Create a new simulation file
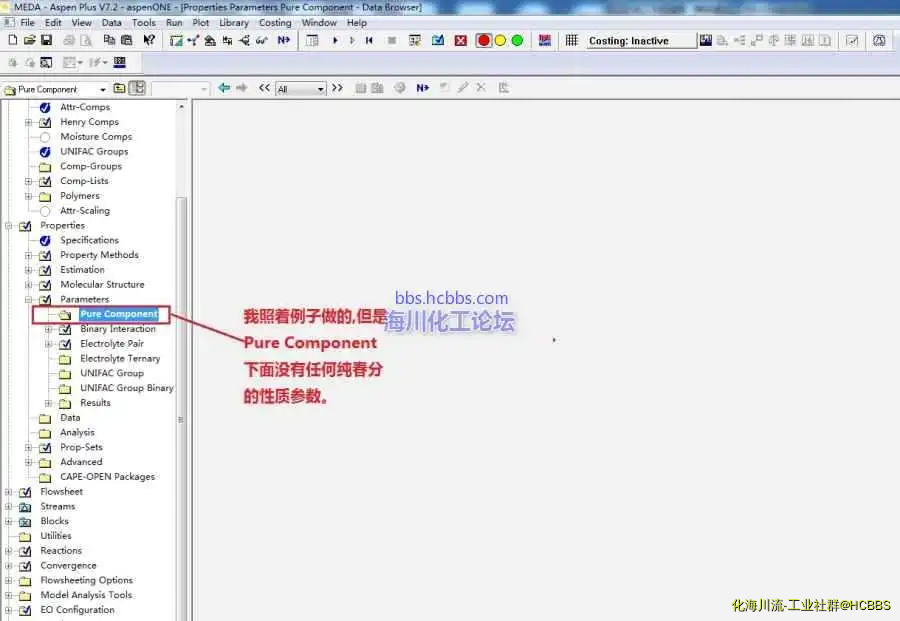 [x=13, y=40]
